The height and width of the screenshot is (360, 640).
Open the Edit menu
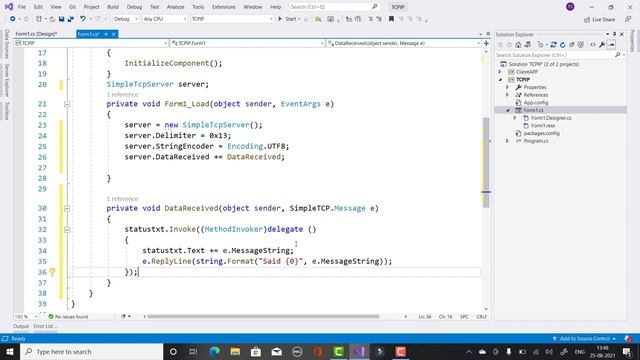[38, 7]
